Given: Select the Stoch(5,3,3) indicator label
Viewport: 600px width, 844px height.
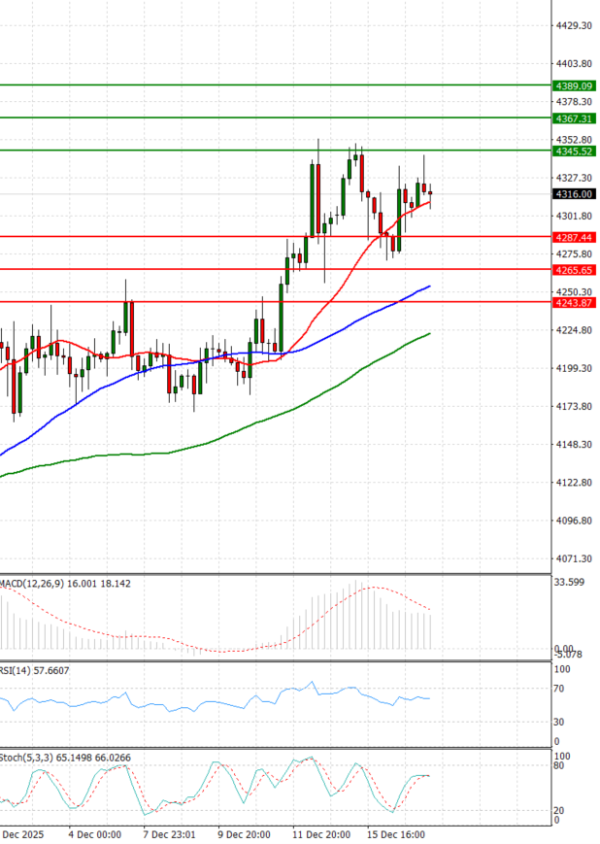Looking at the screenshot, I should pos(24,757).
